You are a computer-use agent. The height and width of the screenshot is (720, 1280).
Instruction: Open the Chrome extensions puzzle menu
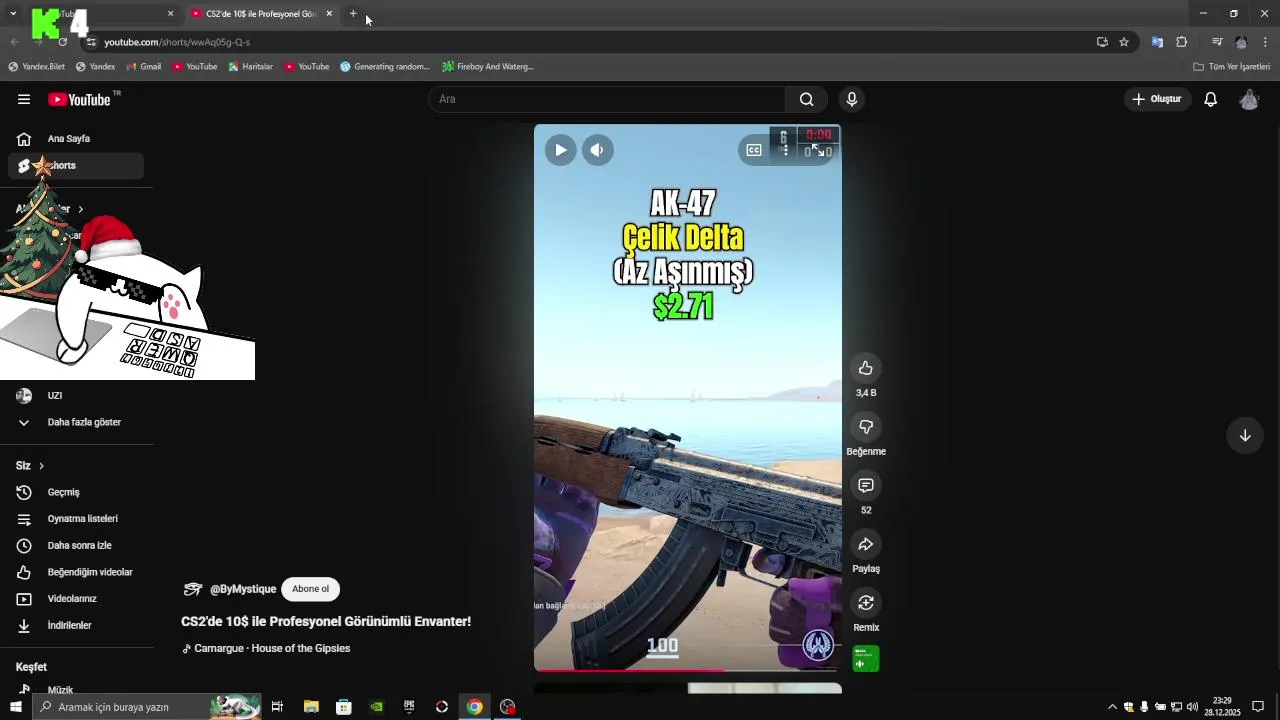pos(1181,42)
